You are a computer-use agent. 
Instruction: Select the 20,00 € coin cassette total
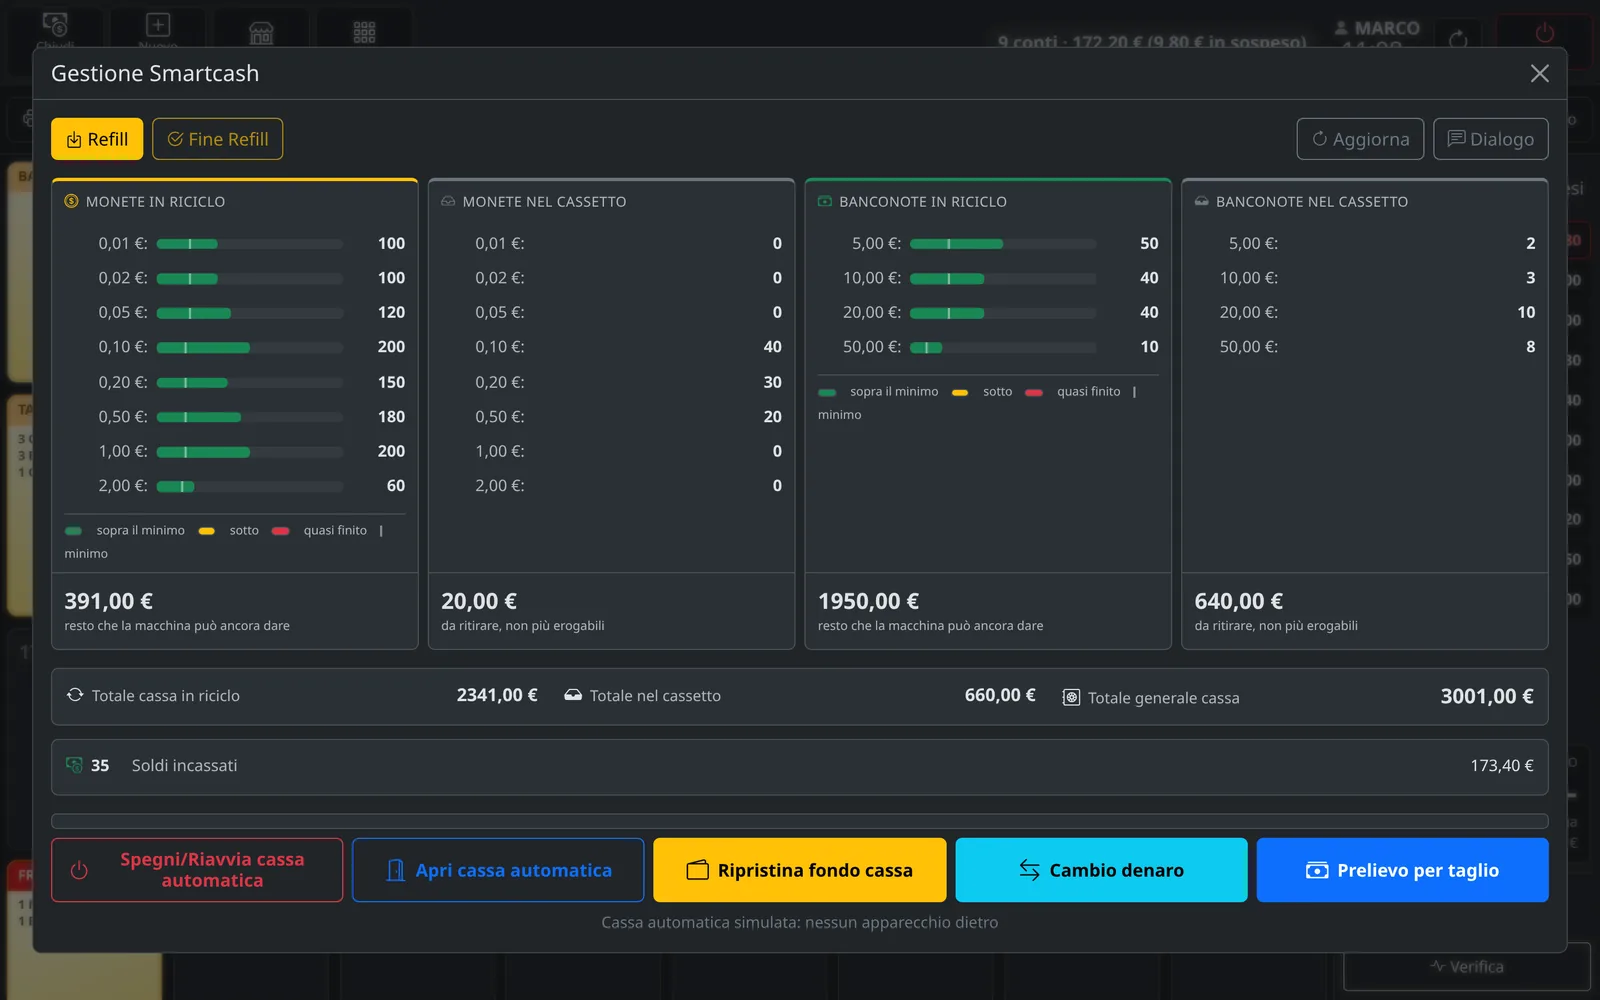coord(479,601)
